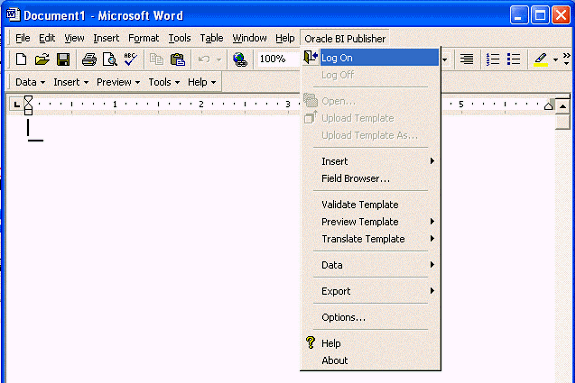Open the Help dropdown on BI Publisher toolbar
The width and height of the screenshot is (575, 383).
click(x=202, y=82)
